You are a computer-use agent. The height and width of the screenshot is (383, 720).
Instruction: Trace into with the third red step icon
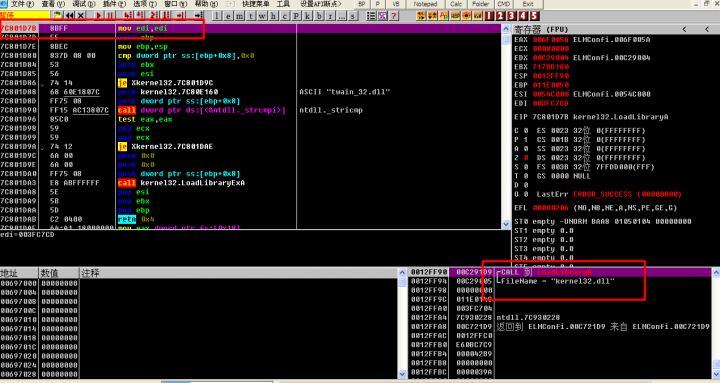click(154, 16)
